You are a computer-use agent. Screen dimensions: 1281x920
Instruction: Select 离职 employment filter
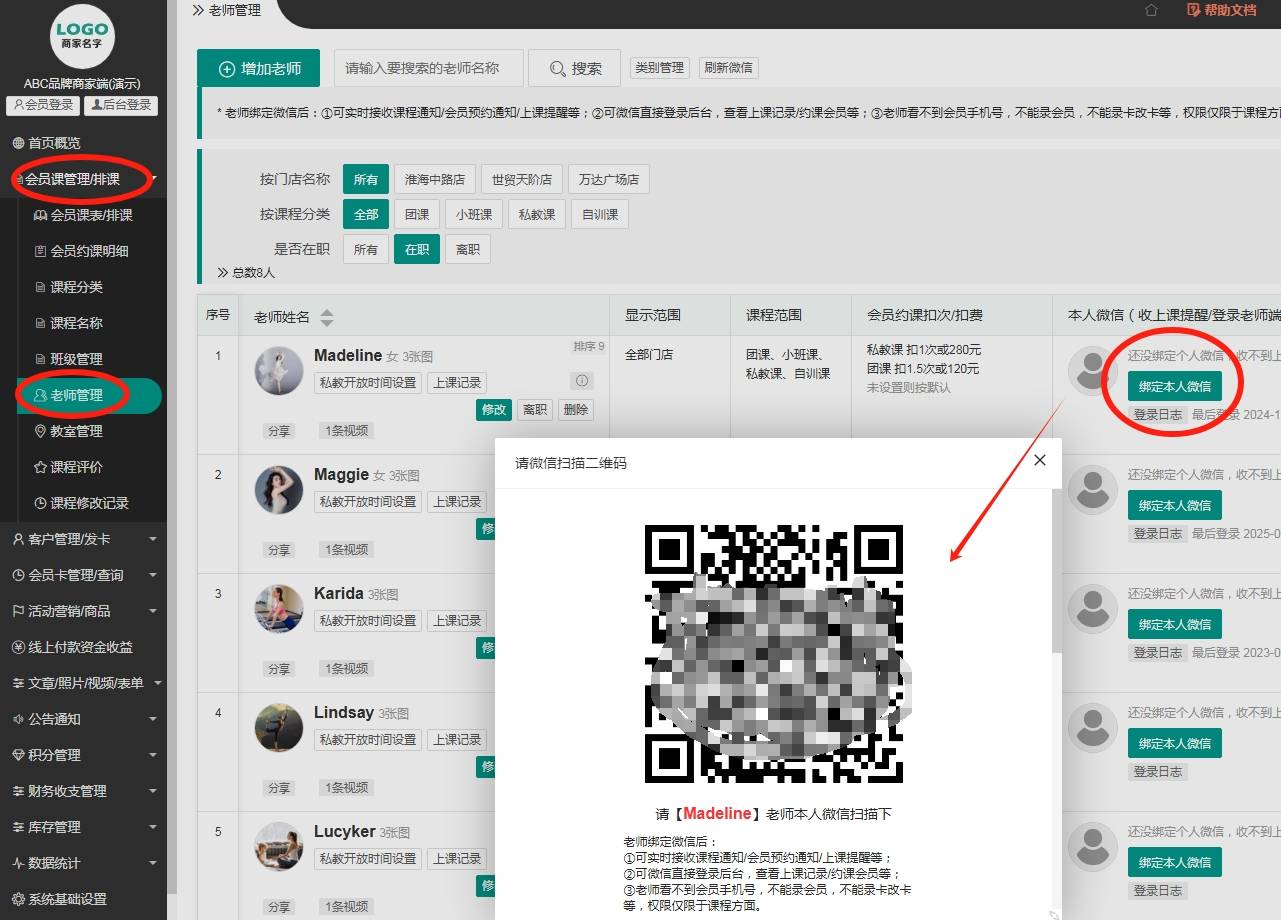[x=468, y=249]
